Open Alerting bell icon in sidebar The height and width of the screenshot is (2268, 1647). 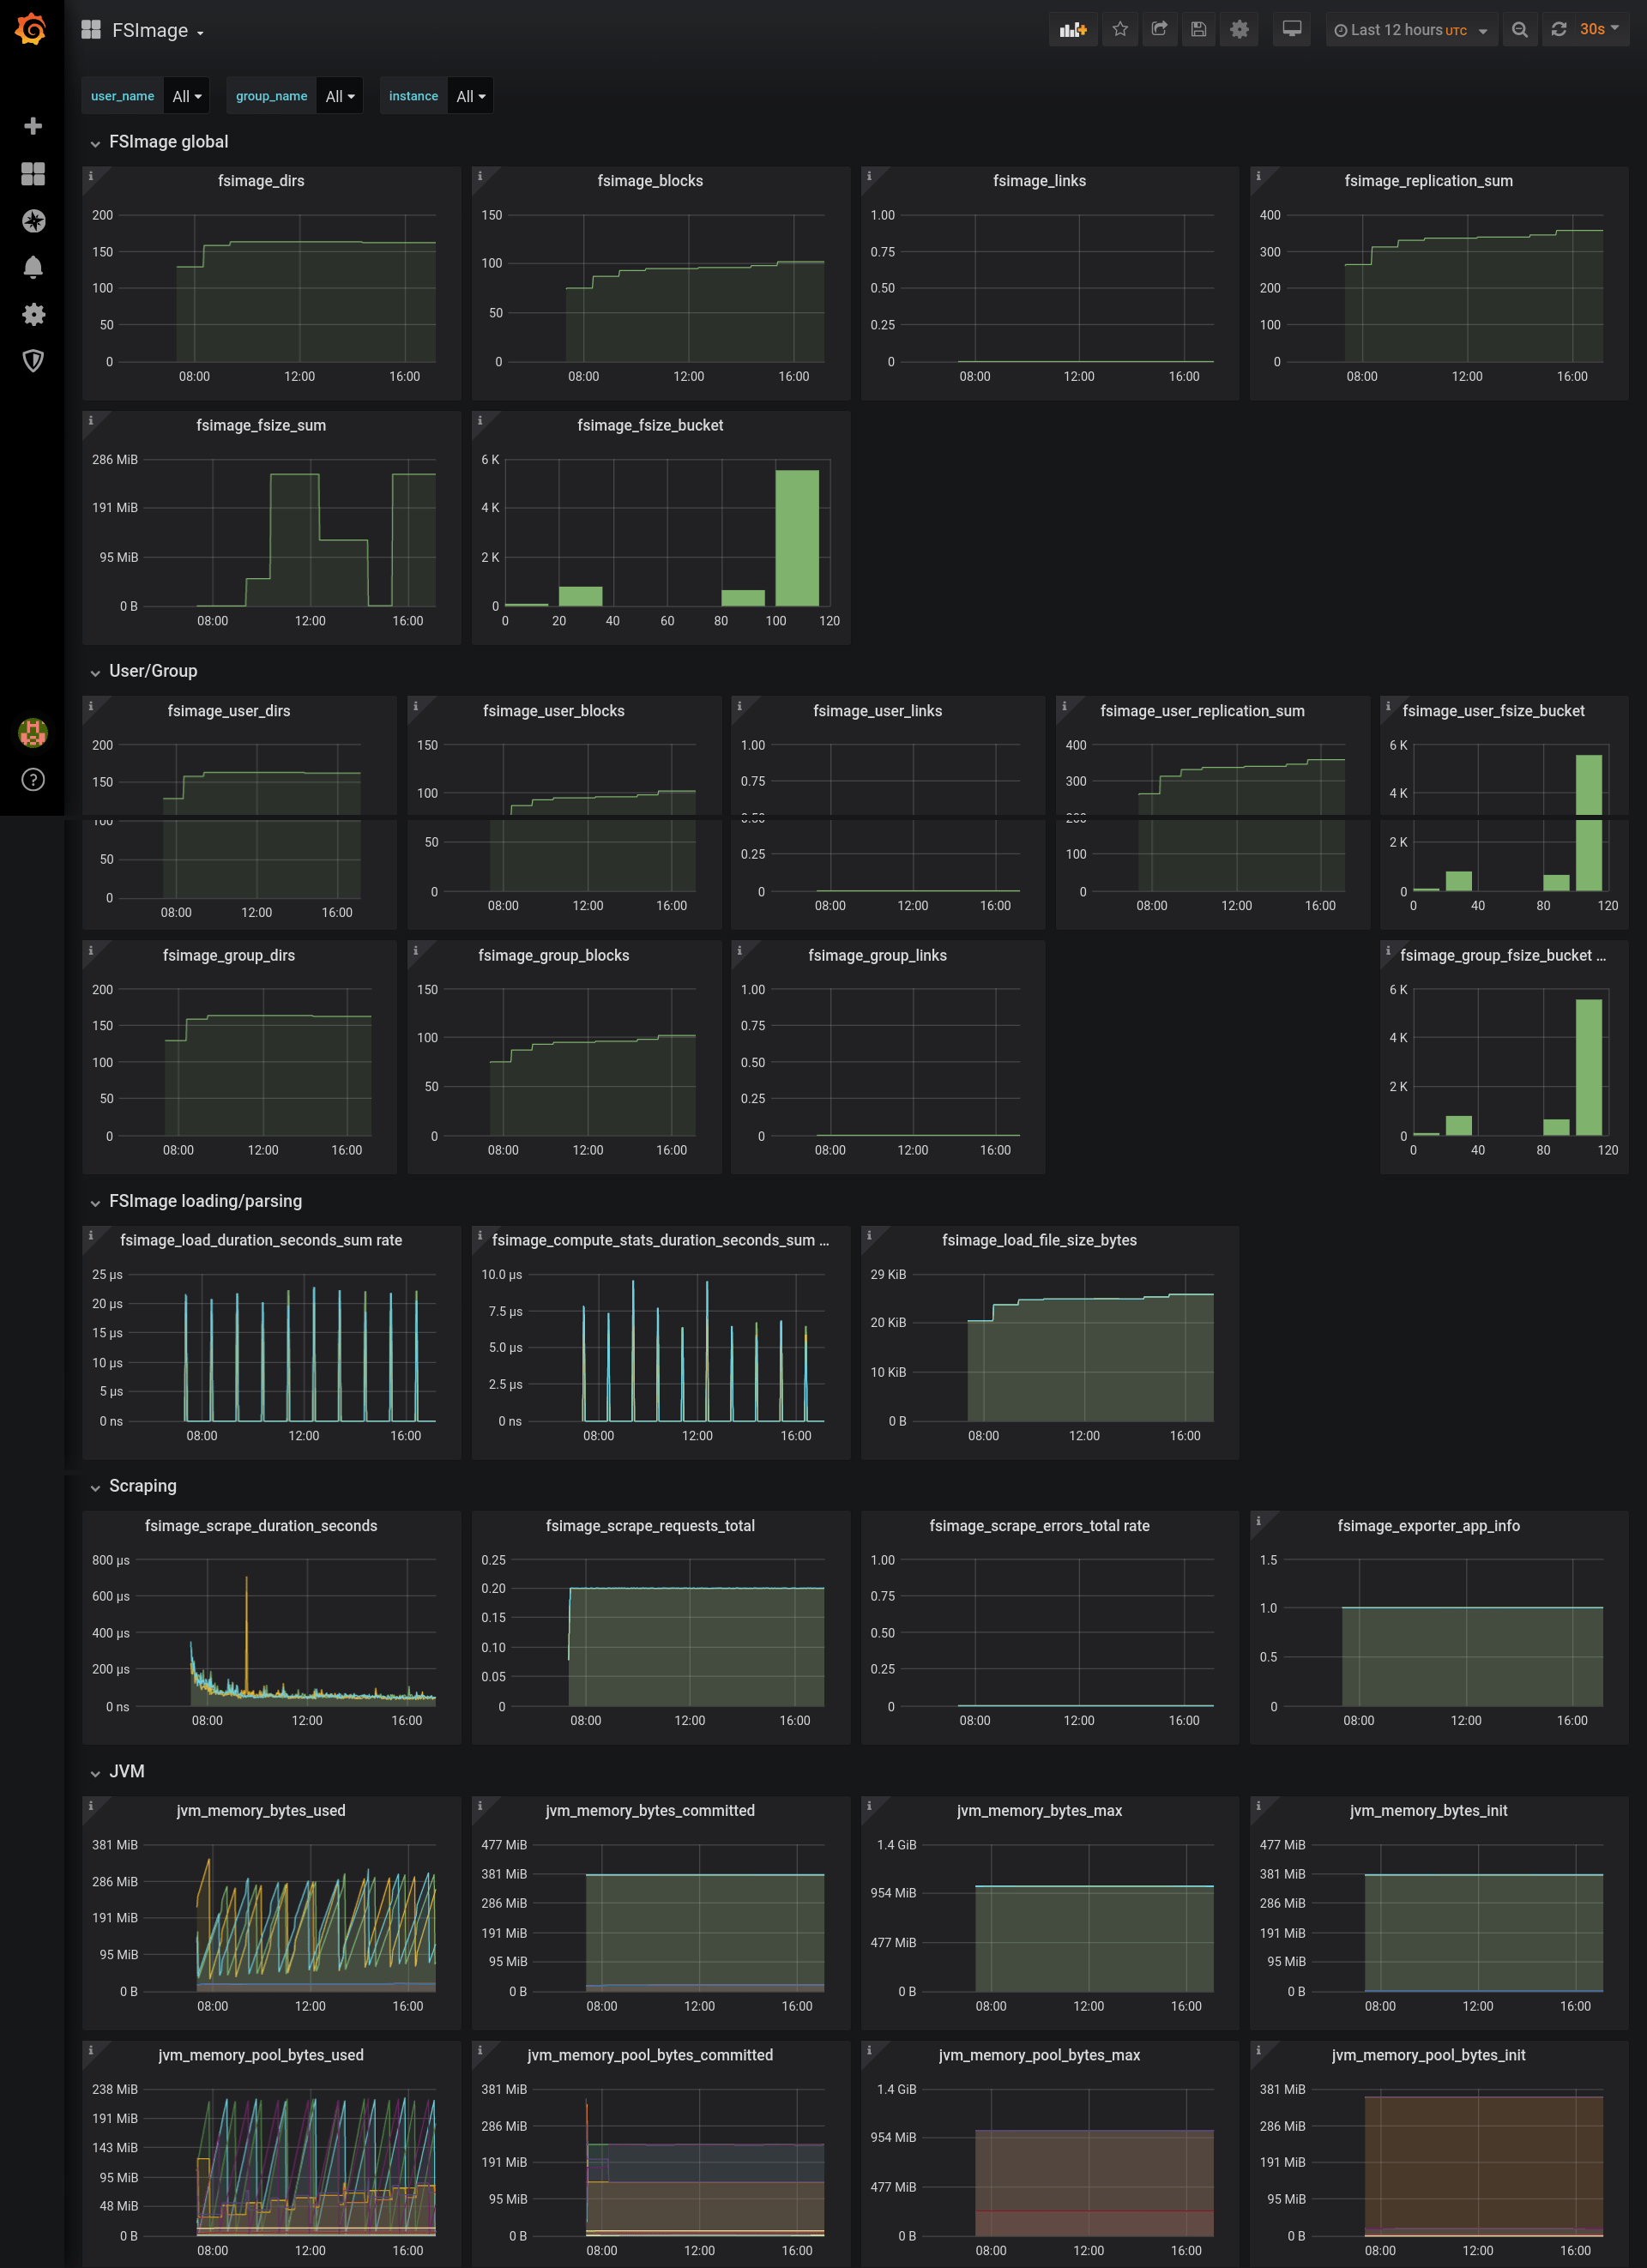coord(33,267)
